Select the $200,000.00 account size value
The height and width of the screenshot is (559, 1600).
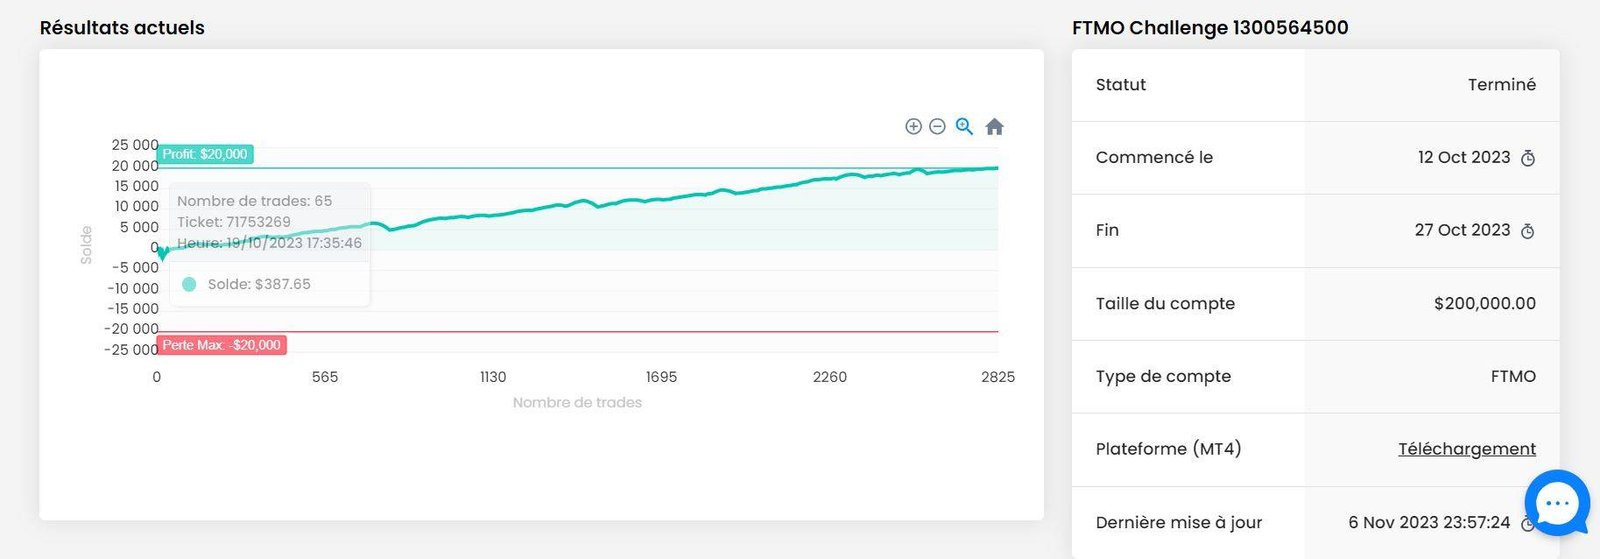[x=1484, y=303]
